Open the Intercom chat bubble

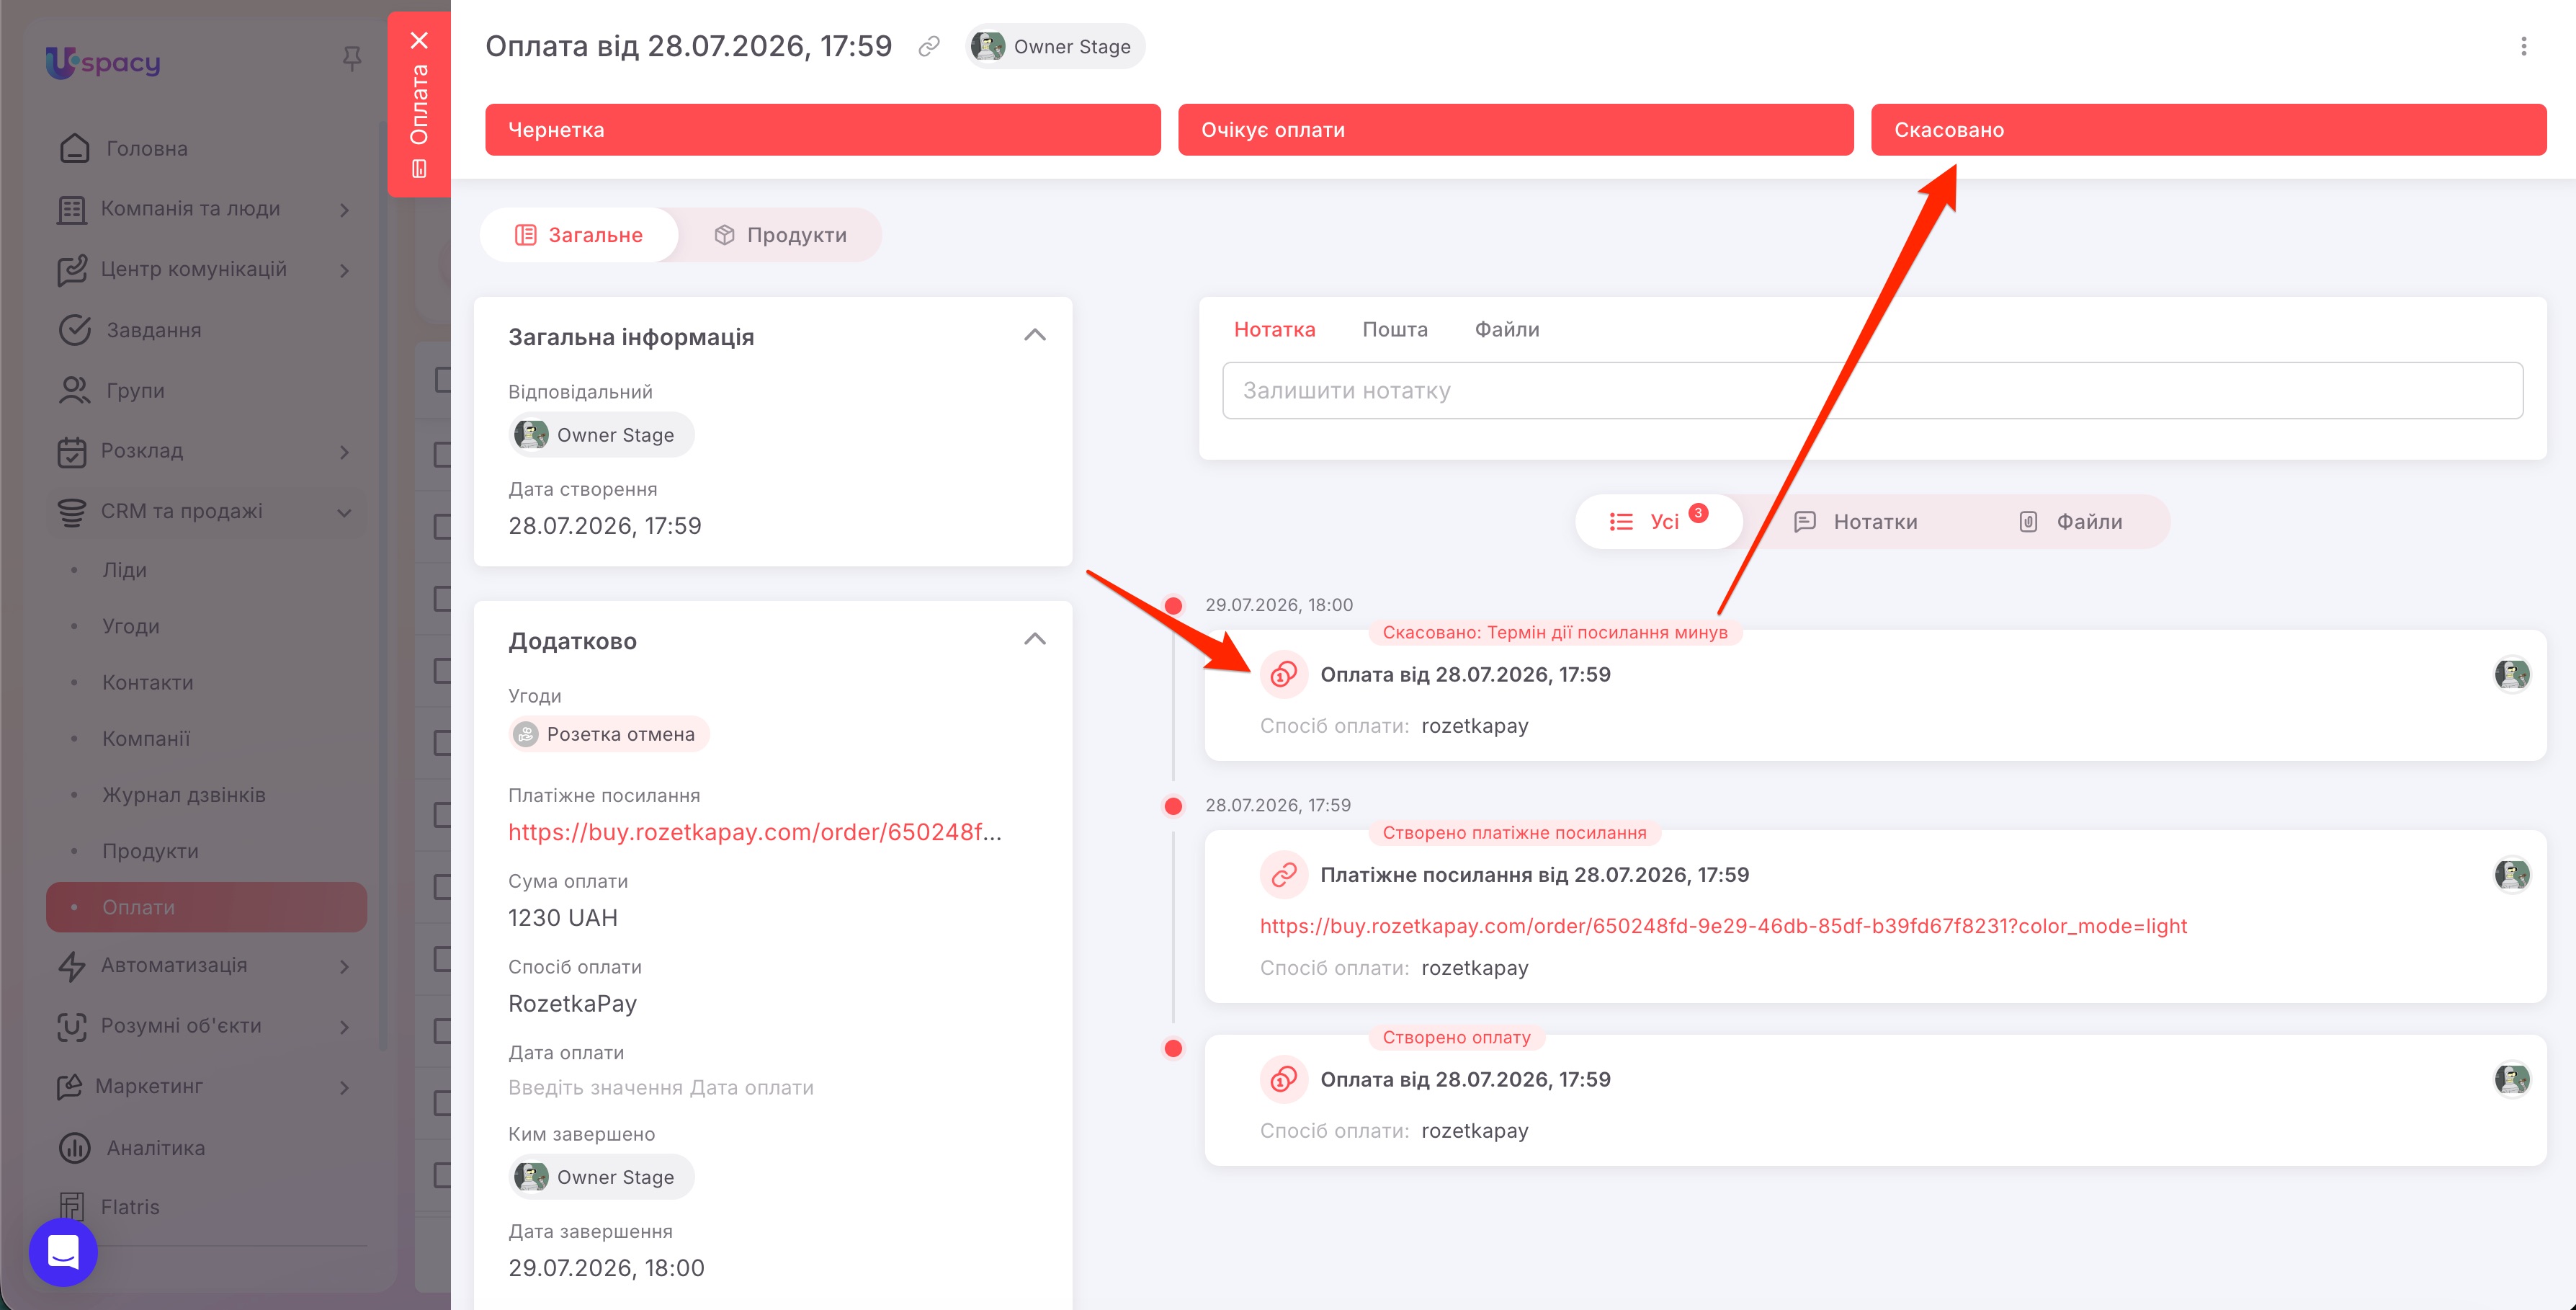pos(63,1252)
